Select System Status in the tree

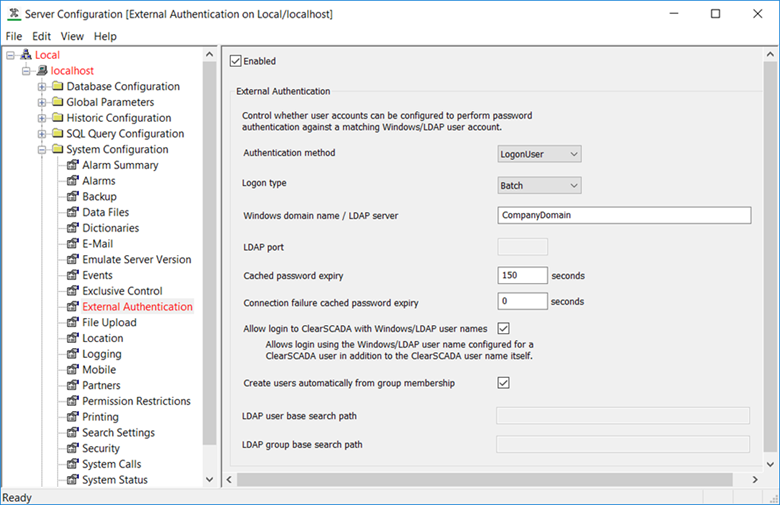click(114, 480)
